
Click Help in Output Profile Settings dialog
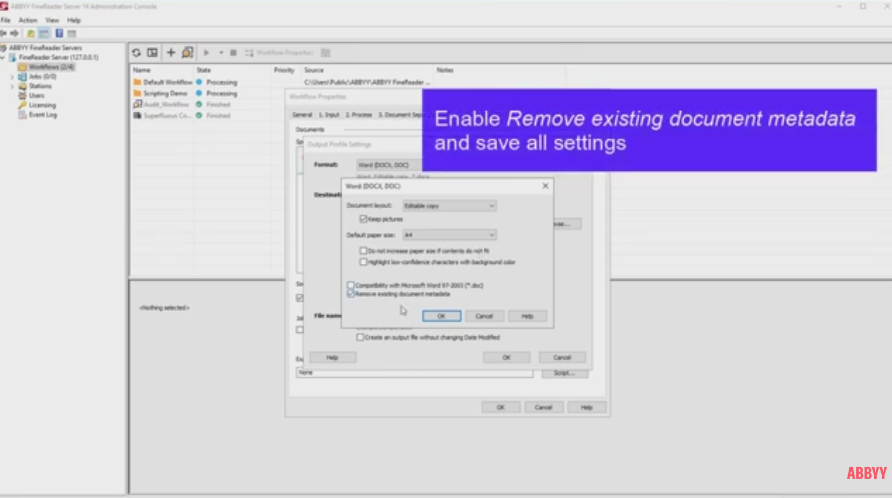pos(332,358)
